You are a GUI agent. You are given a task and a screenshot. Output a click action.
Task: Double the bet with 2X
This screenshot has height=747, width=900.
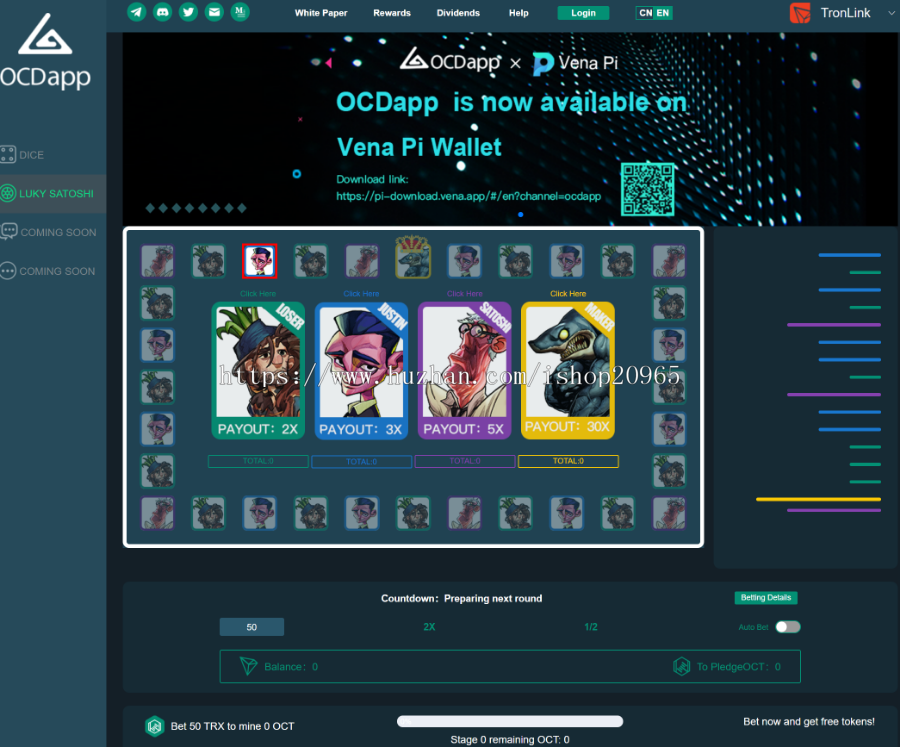coord(429,627)
